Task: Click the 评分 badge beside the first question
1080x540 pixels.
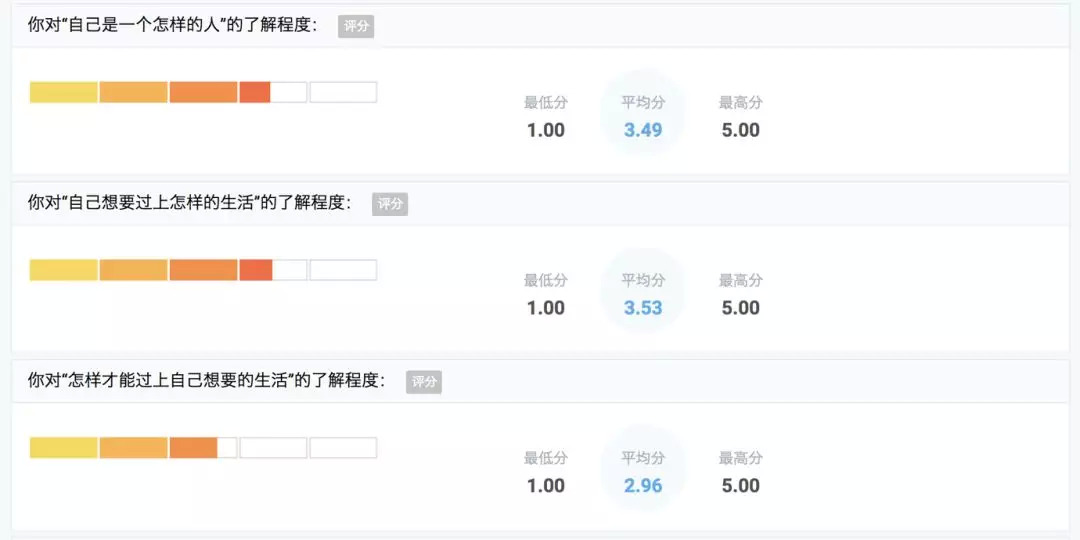Action: [356, 26]
